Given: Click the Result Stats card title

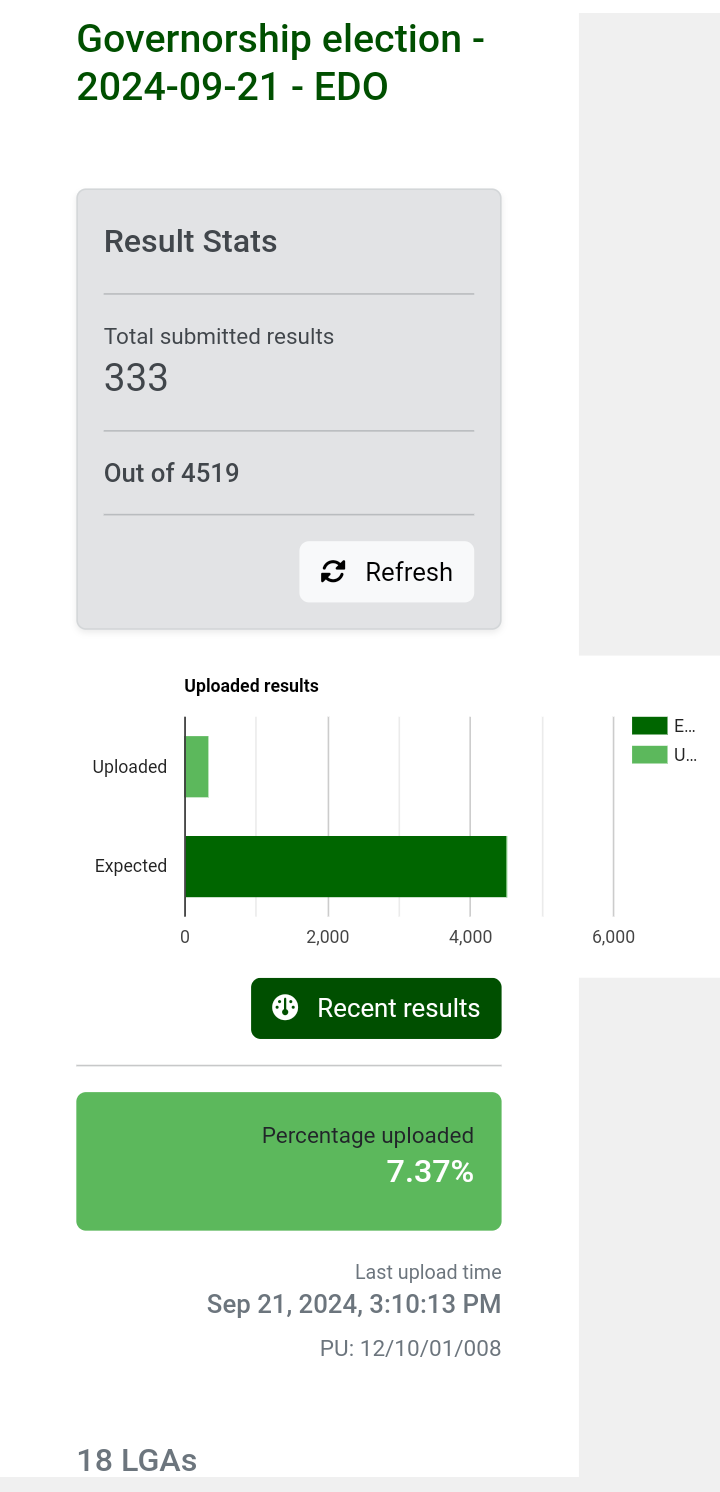Looking at the screenshot, I should pos(191,241).
